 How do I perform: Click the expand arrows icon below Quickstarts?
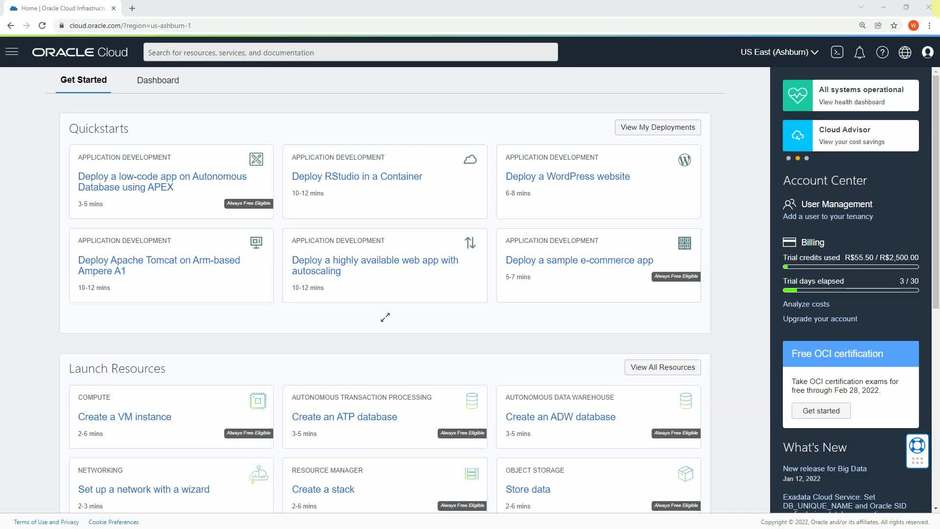pos(385,317)
